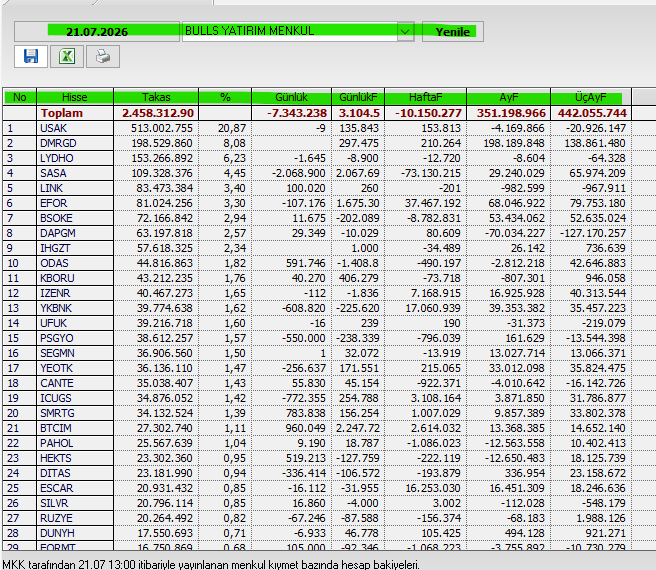The image size is (656, 570).
Task: Click row number 16 cell
Action: [x=20, y=353]
